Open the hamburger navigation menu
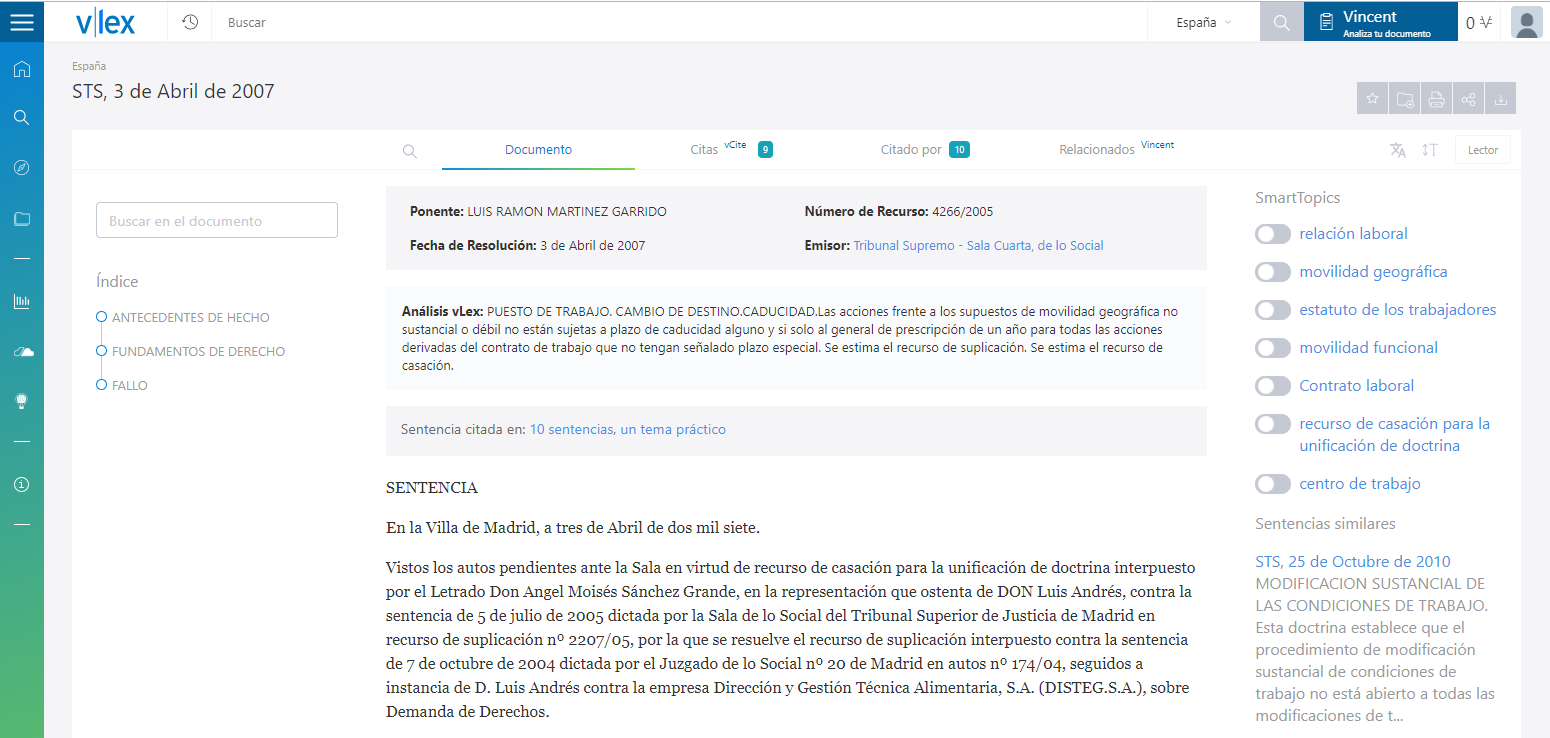This screenshot has width=1550, height=738. tap(21, 21)
